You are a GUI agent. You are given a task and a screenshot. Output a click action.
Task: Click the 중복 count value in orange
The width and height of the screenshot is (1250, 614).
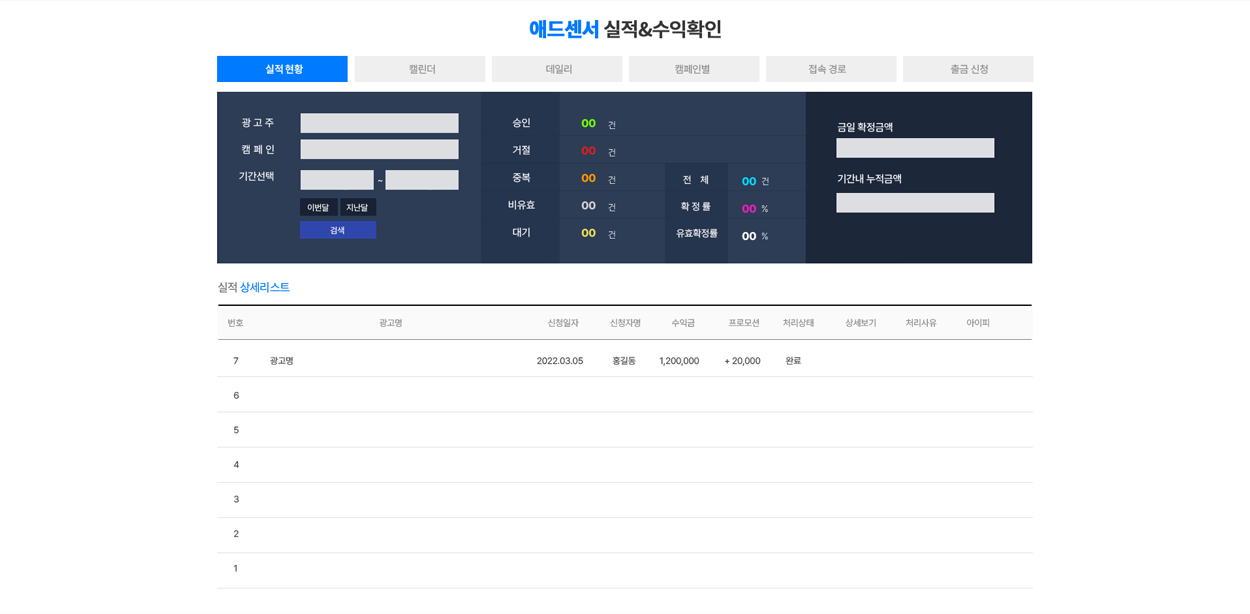pyautogui.click(x=589, y=178)
